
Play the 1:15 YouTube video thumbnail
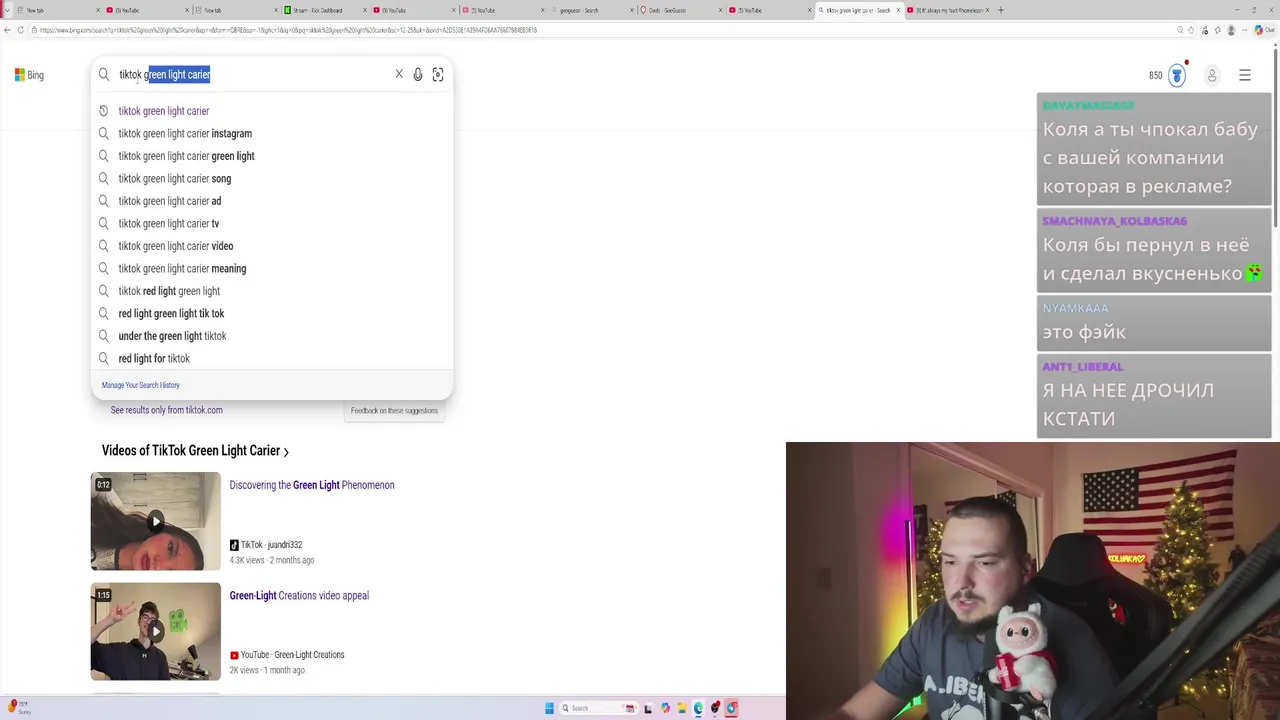155,631
